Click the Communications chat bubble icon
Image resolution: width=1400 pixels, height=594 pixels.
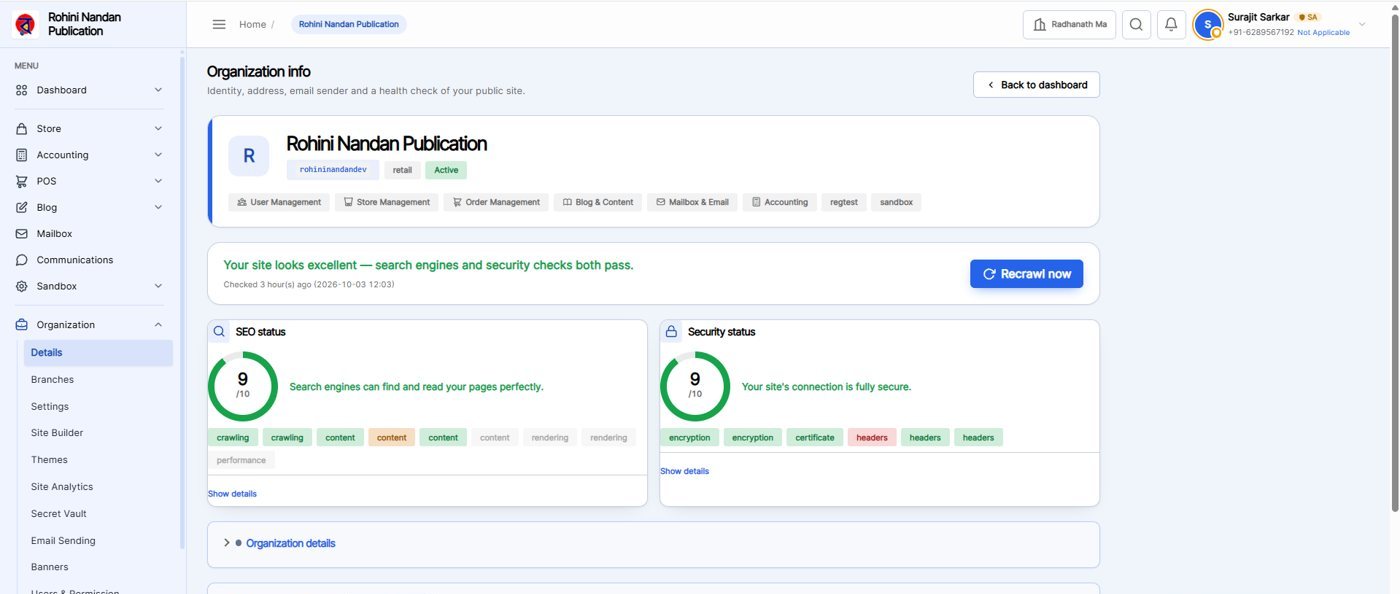pos(22,260)
